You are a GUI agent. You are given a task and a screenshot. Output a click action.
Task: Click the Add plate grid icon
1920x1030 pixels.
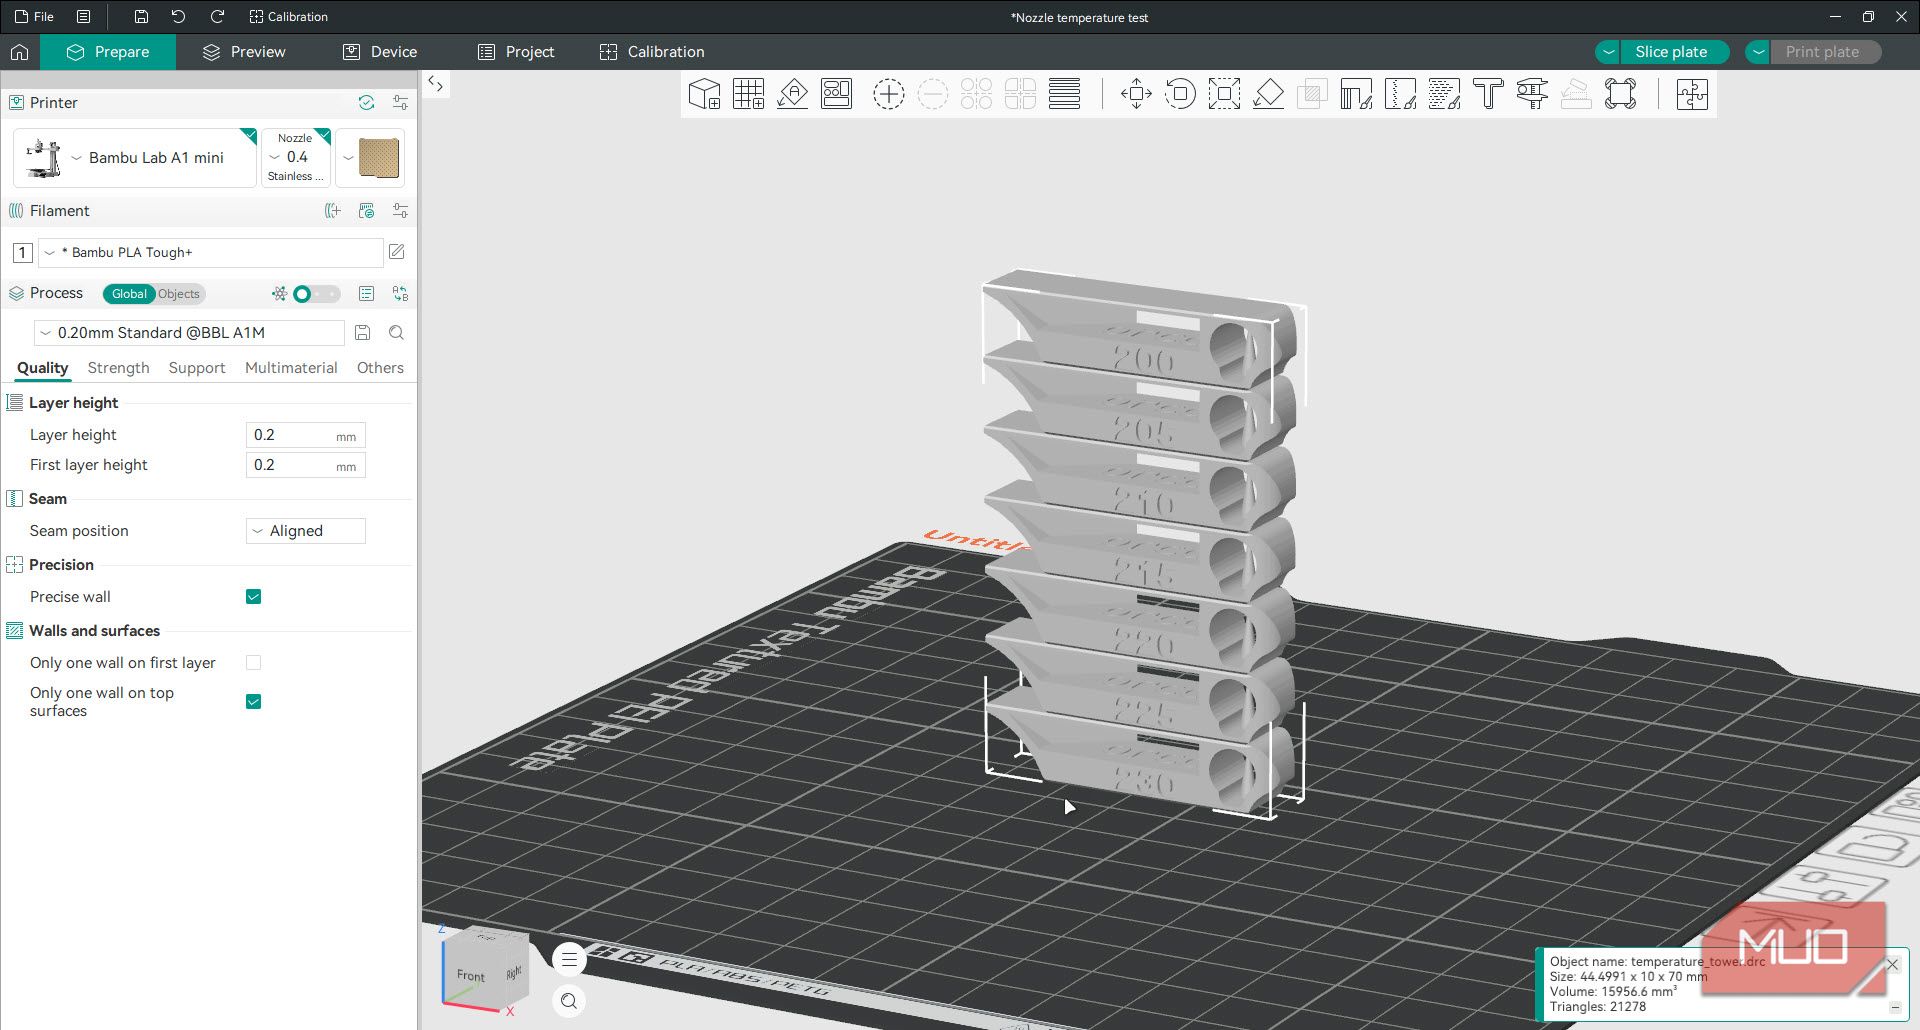click(748, 94)
